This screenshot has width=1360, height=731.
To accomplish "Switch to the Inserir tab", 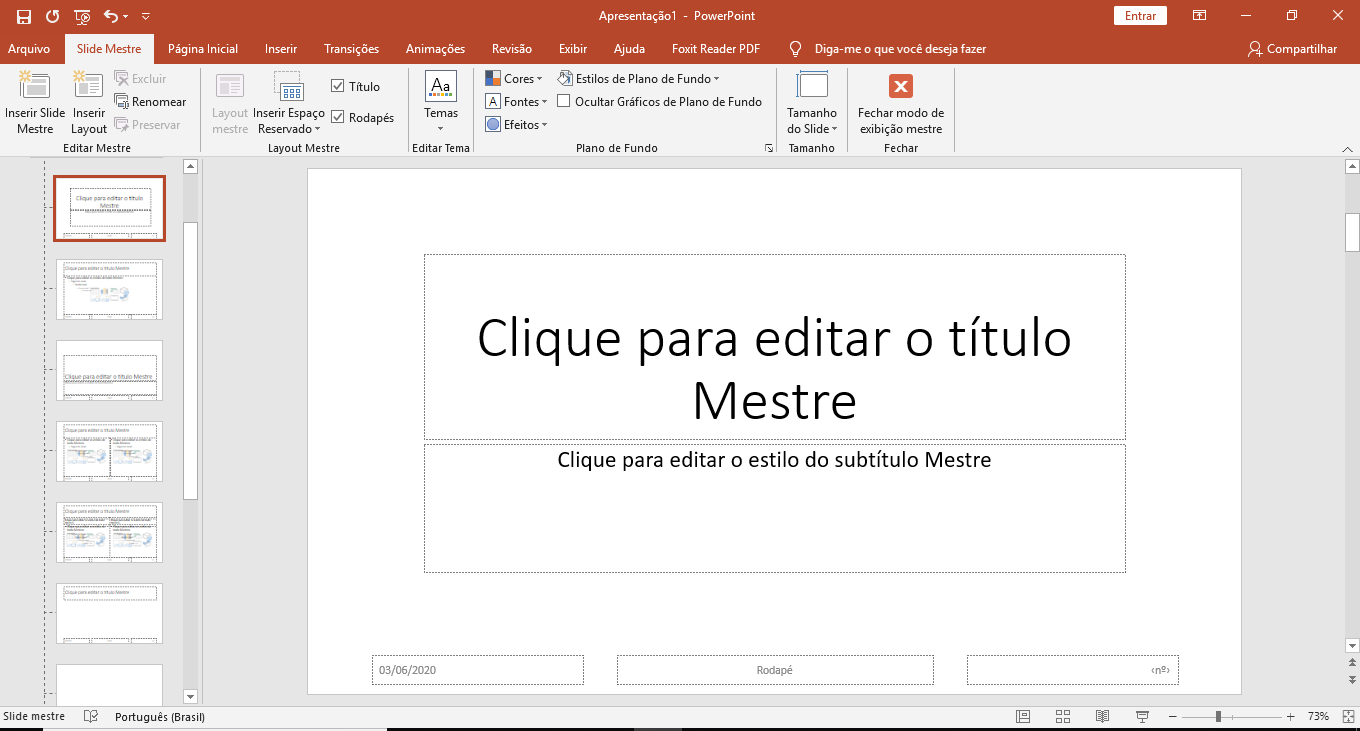I will 281,49.
